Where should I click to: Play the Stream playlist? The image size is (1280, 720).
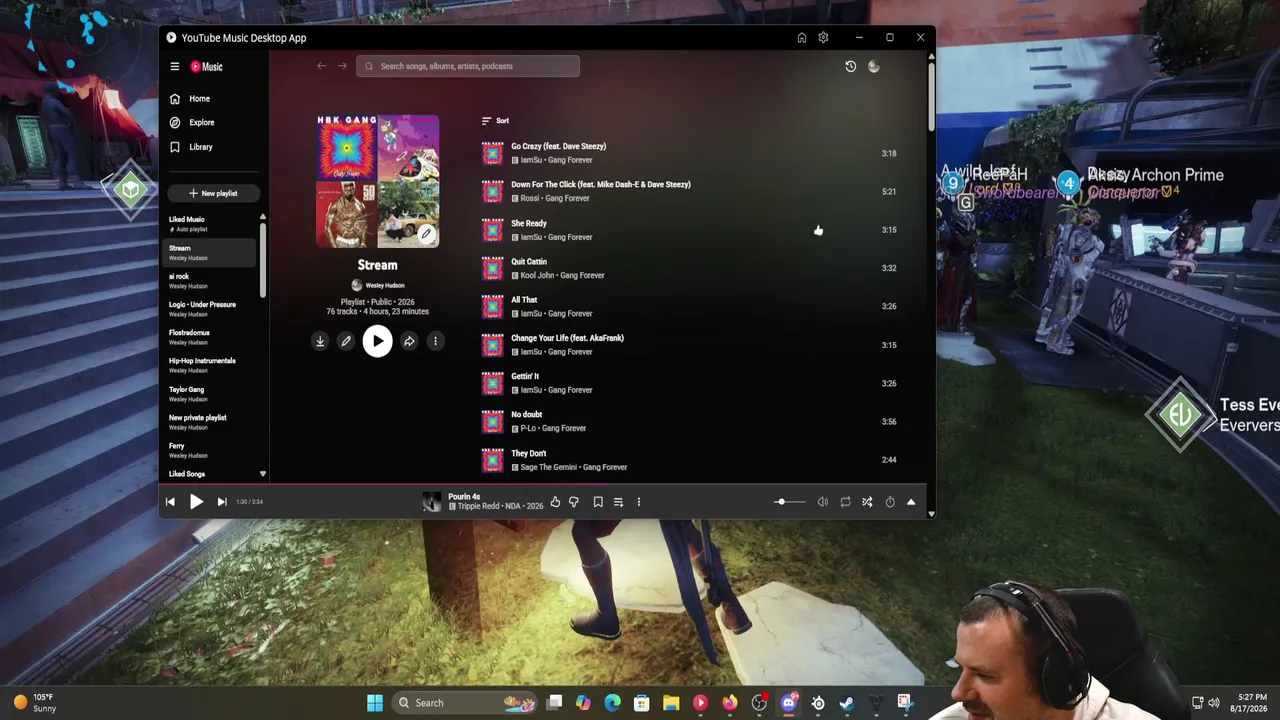click(377, 342)
